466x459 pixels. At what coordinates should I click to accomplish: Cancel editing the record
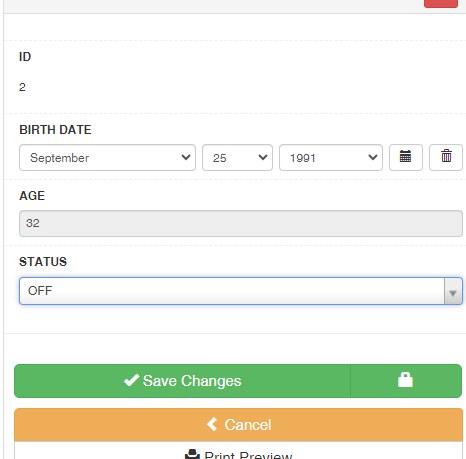point(238,425)
